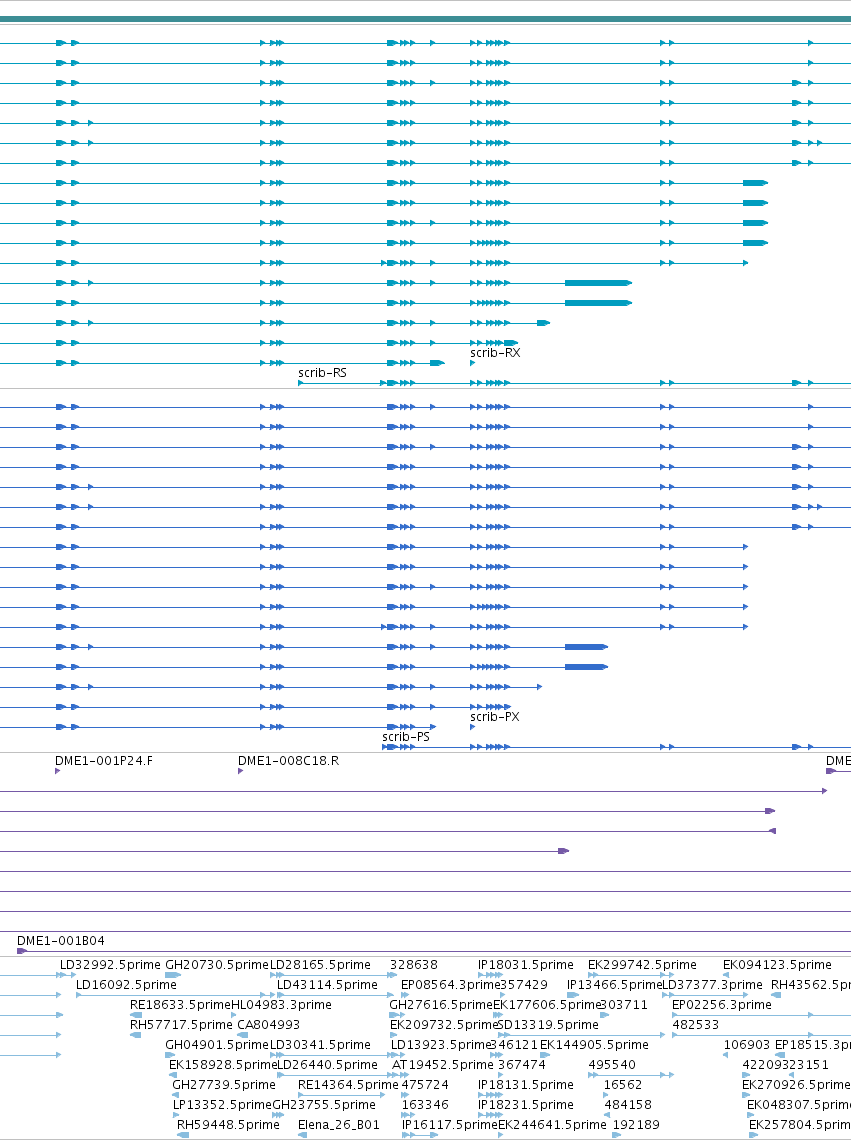Select EST label EP08564.3prime
Screen dimensions: 851x1140
pyautogui.click(x=451, y=984)
